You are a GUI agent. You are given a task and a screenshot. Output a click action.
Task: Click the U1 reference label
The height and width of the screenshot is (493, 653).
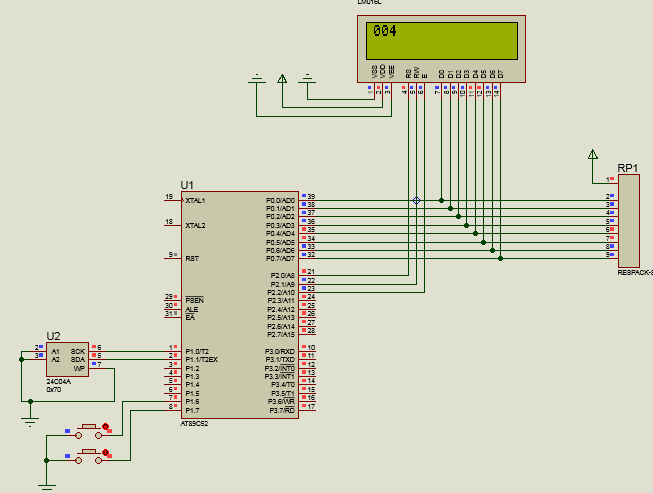187,185
